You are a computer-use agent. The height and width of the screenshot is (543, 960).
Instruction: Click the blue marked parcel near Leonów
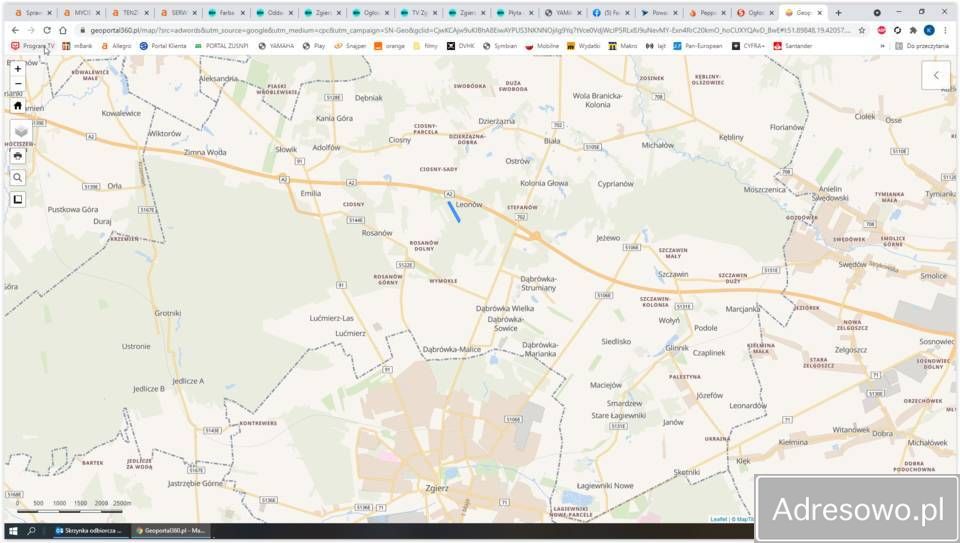(452, 211)
